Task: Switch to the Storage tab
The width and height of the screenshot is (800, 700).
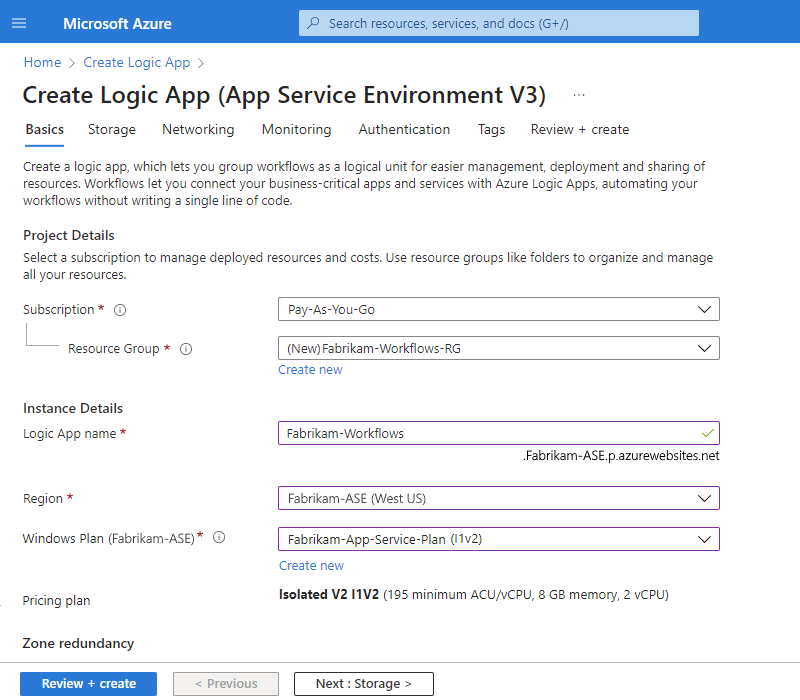Action: pos(112,130)
